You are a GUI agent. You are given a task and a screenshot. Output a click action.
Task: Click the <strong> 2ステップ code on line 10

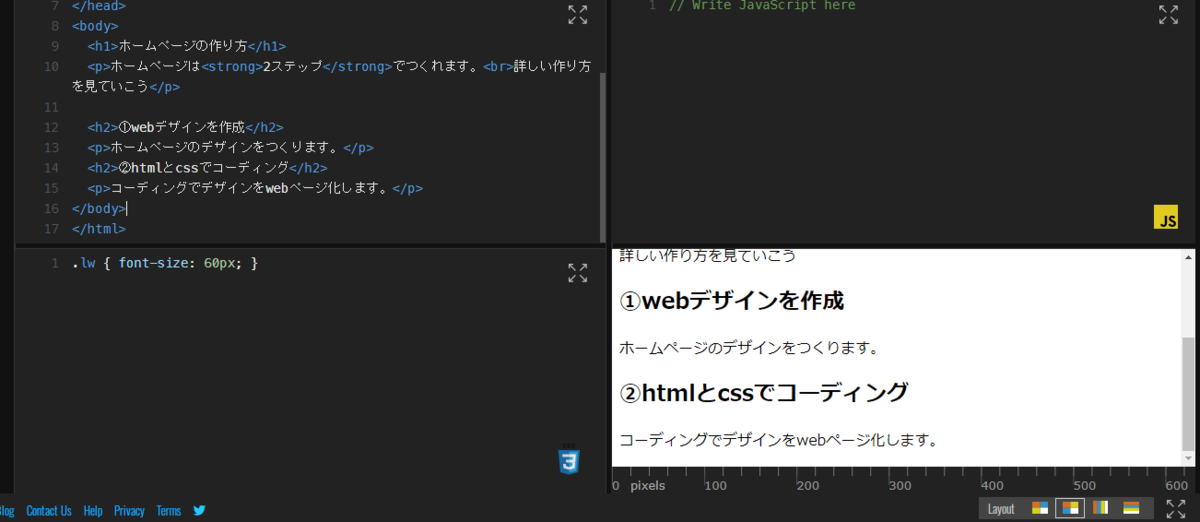[x=297, y=66]
